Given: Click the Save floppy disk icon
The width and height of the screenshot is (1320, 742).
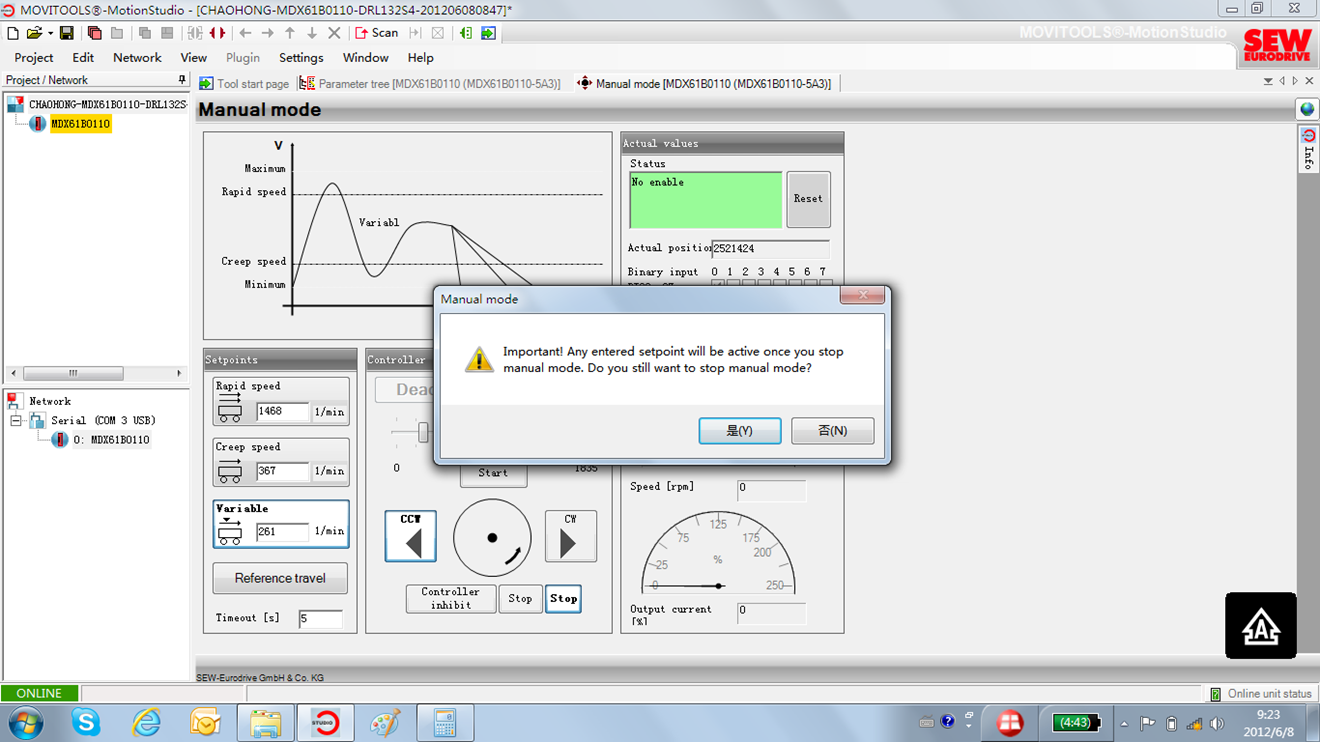Looking at the screenshot, I should [x=67, y=33].
